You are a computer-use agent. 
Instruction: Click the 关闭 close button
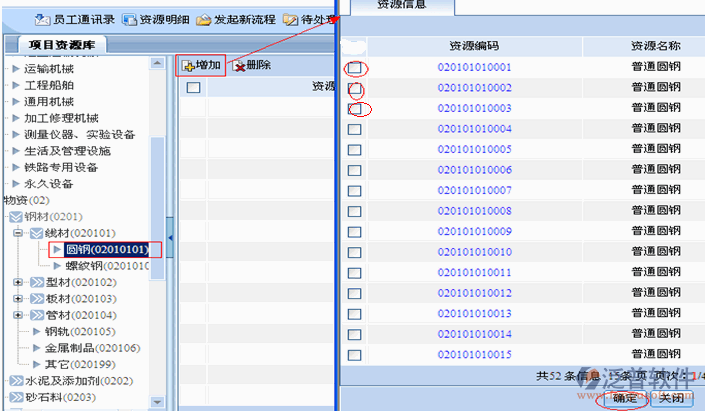click(671, 398)
